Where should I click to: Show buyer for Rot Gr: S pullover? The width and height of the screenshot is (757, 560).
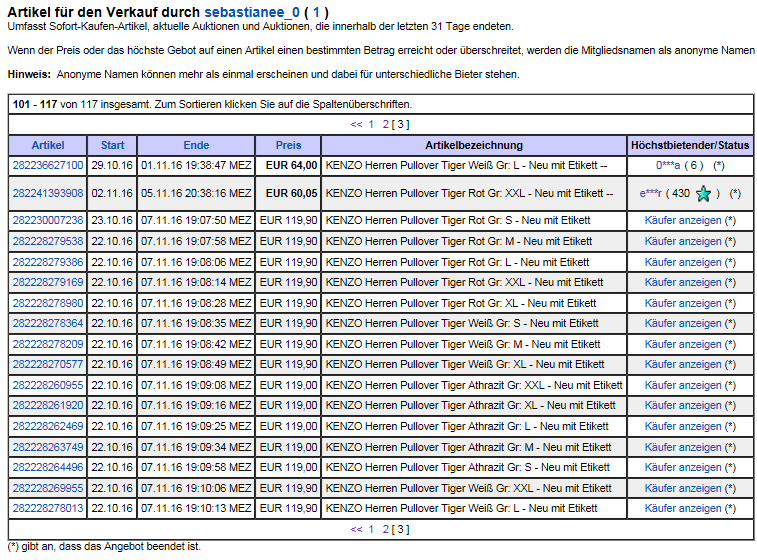point(683,221)
